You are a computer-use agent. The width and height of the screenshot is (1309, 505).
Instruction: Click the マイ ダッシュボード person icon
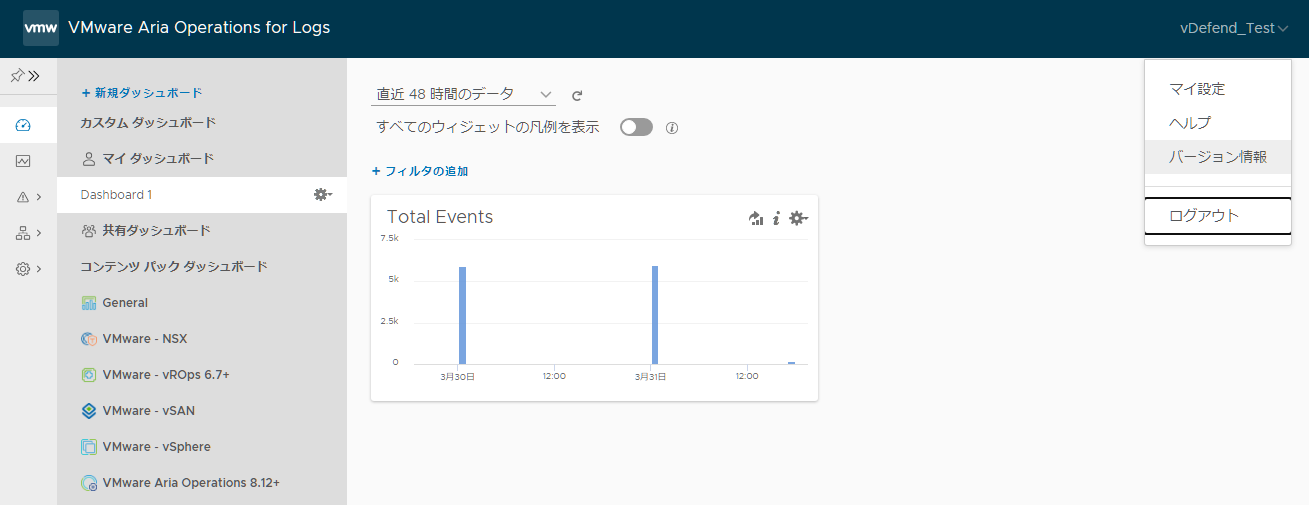89,159
